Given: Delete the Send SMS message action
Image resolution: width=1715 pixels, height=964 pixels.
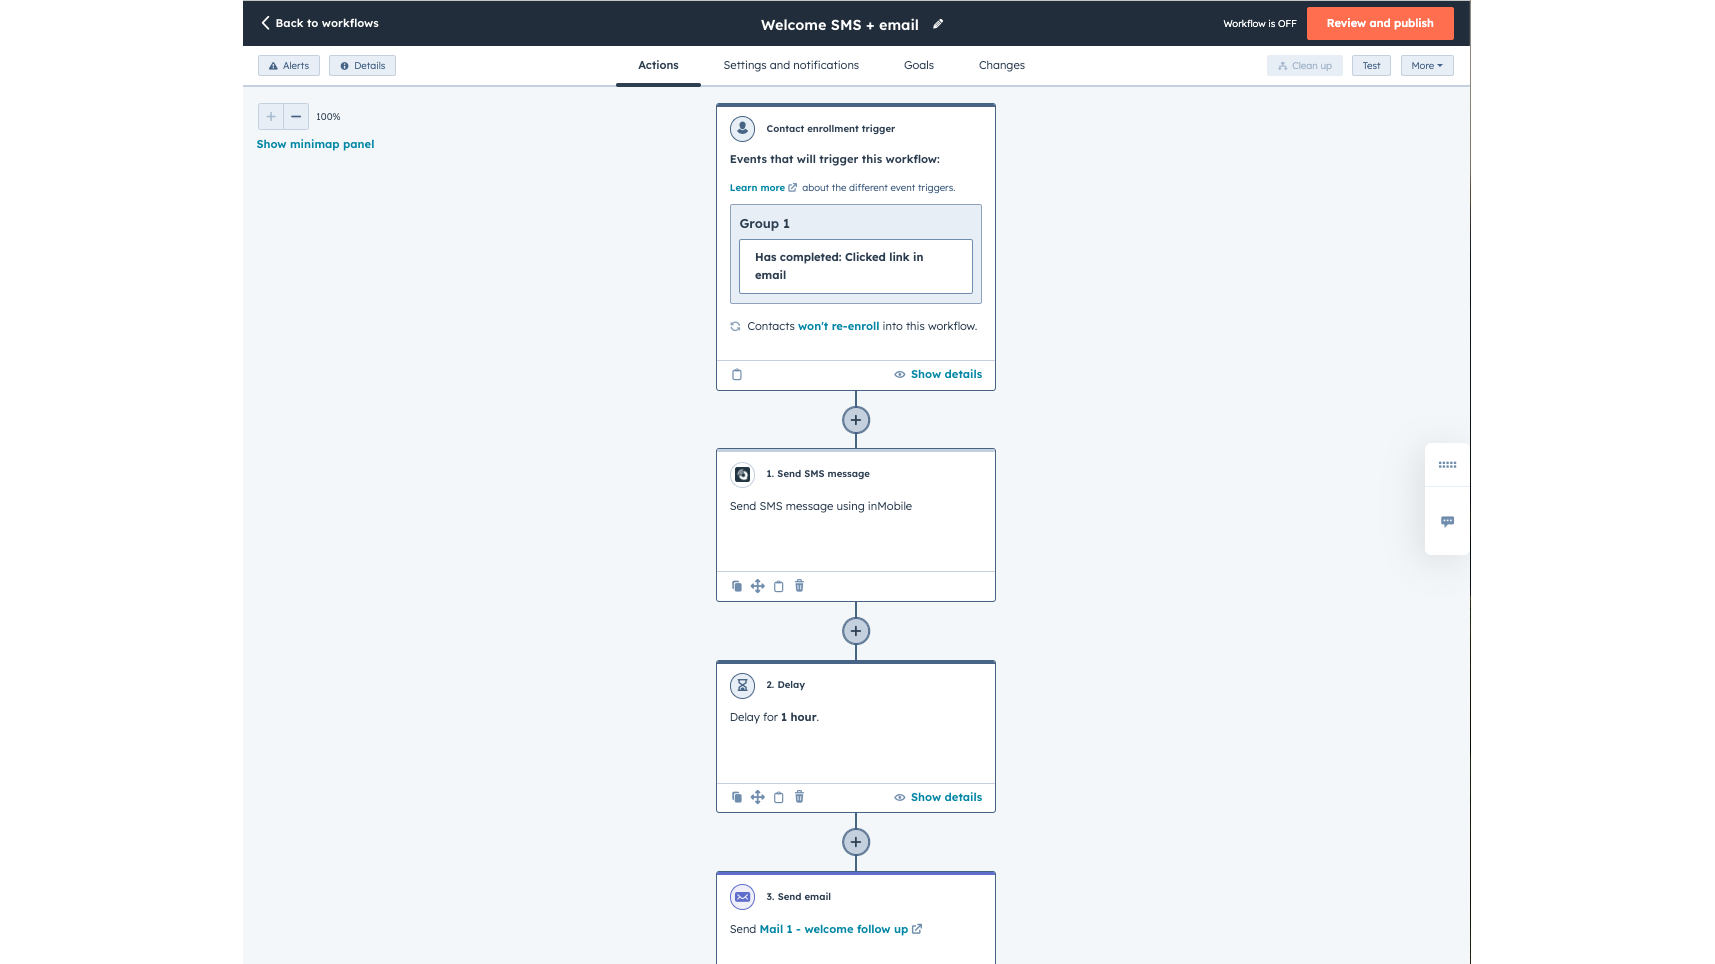Looking at the screenshot, I should (x=799, y=586).
